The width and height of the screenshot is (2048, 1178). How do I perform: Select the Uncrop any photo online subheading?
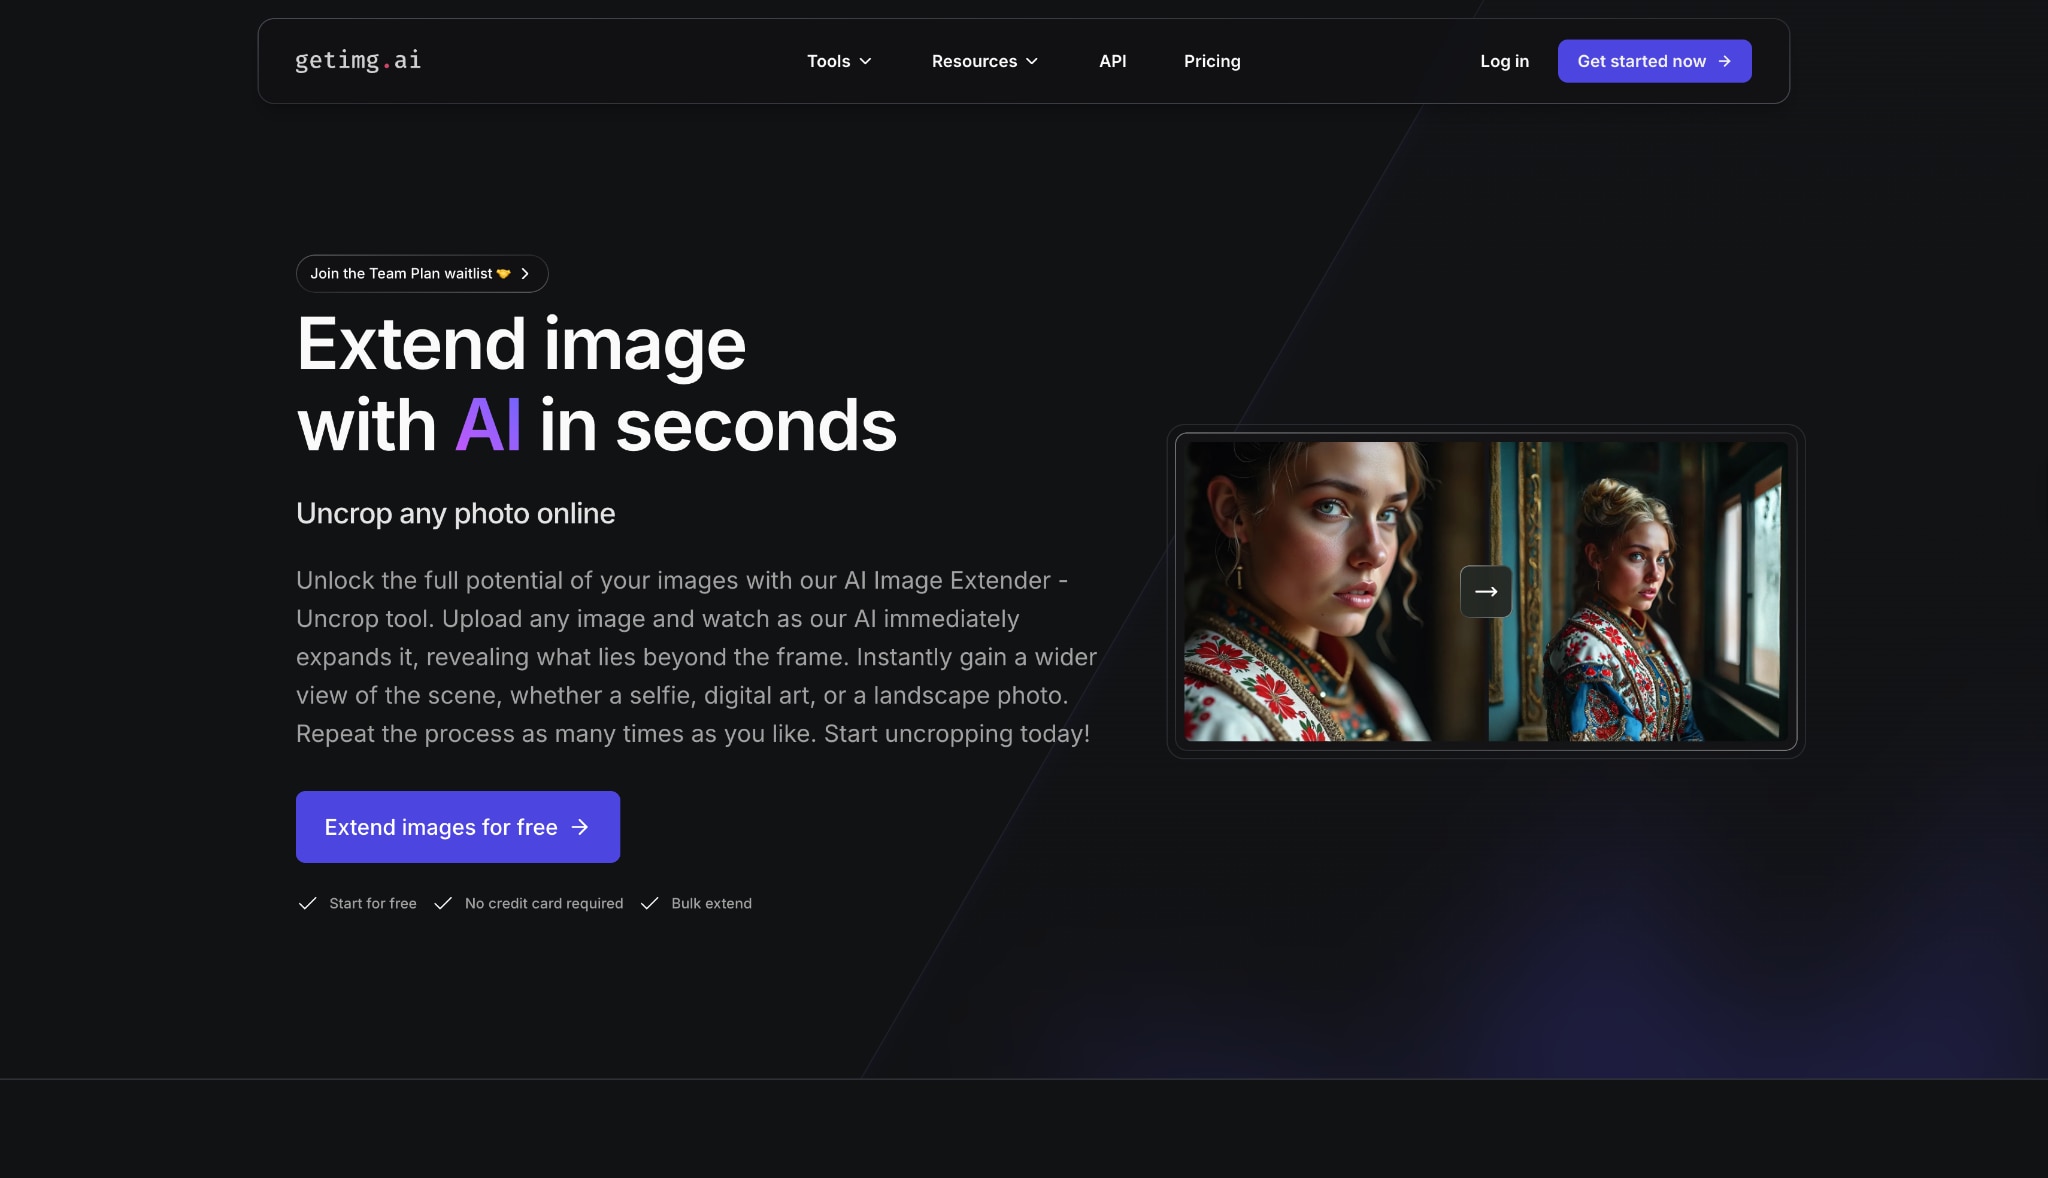455,513
